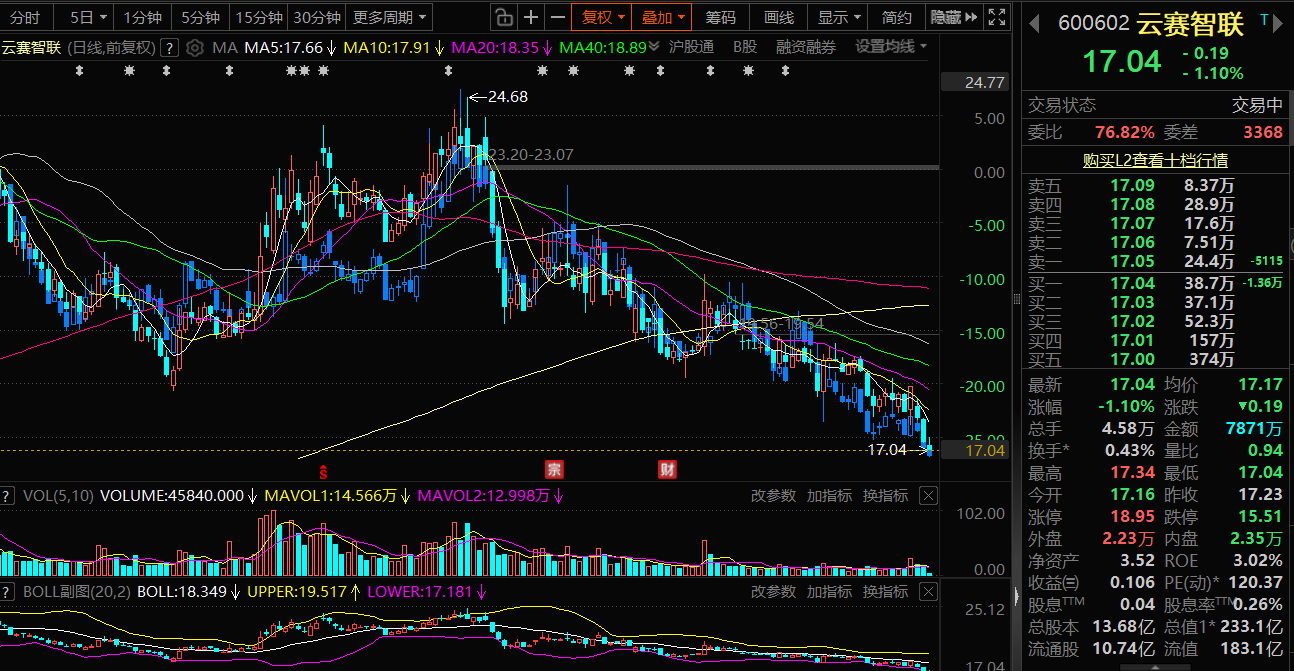
Task: Enter fullscreen mode with the expand icon
Action: (x=996, y=17)
